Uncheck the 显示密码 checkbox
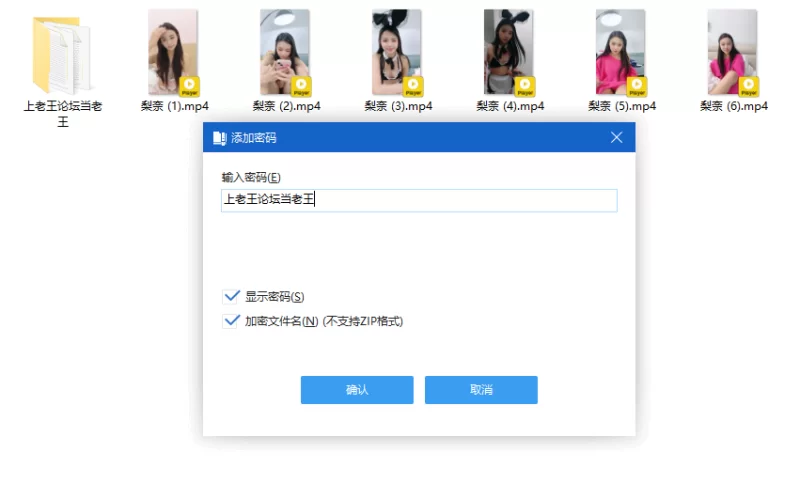Viewport: 800px width, 484px height. pos(231,296)
